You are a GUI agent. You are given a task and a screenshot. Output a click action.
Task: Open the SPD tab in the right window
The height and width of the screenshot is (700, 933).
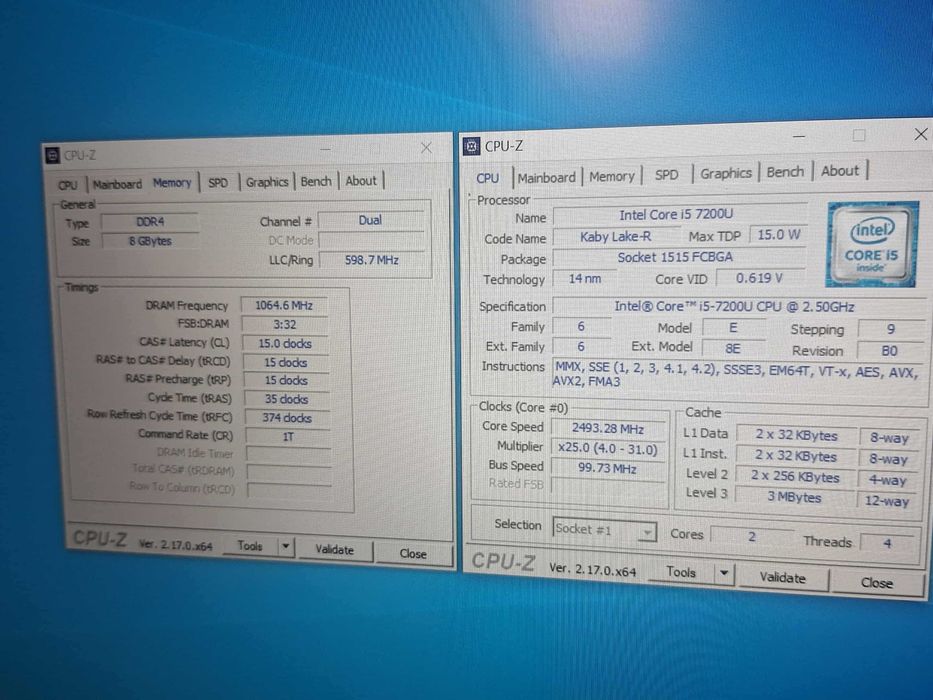pos(666,175)
